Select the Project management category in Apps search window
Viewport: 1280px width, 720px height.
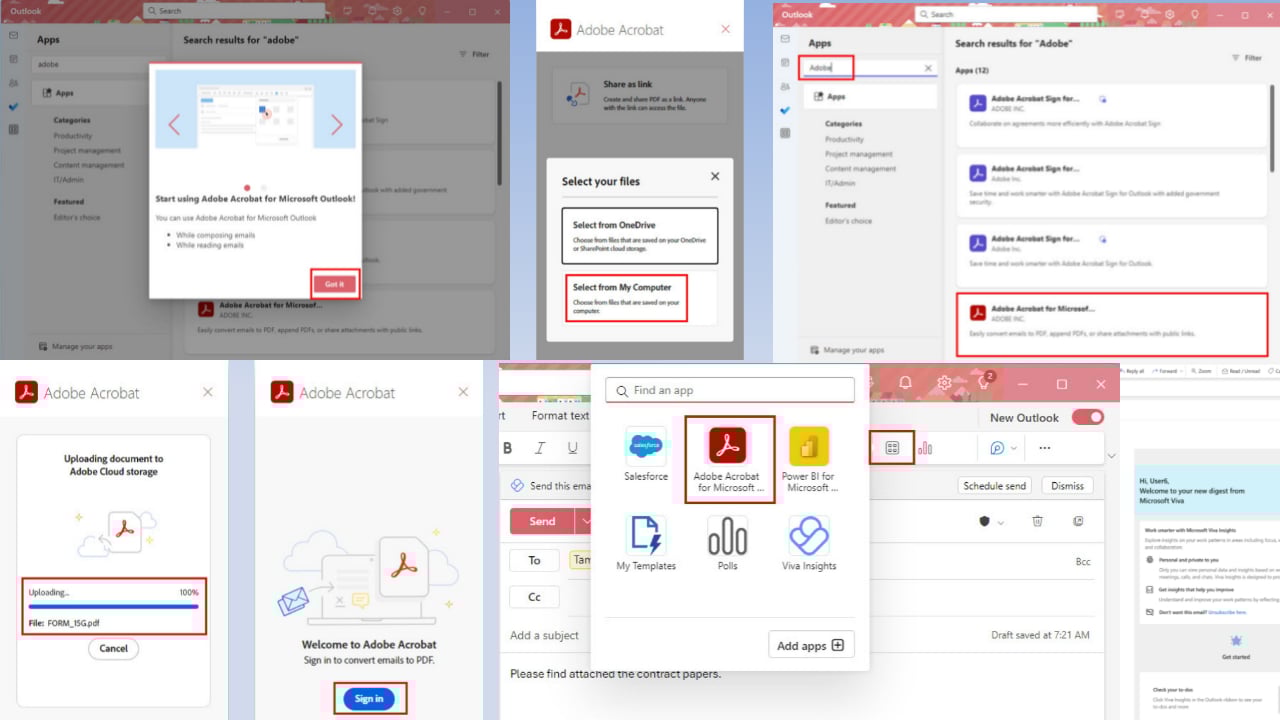click(859, 154)
